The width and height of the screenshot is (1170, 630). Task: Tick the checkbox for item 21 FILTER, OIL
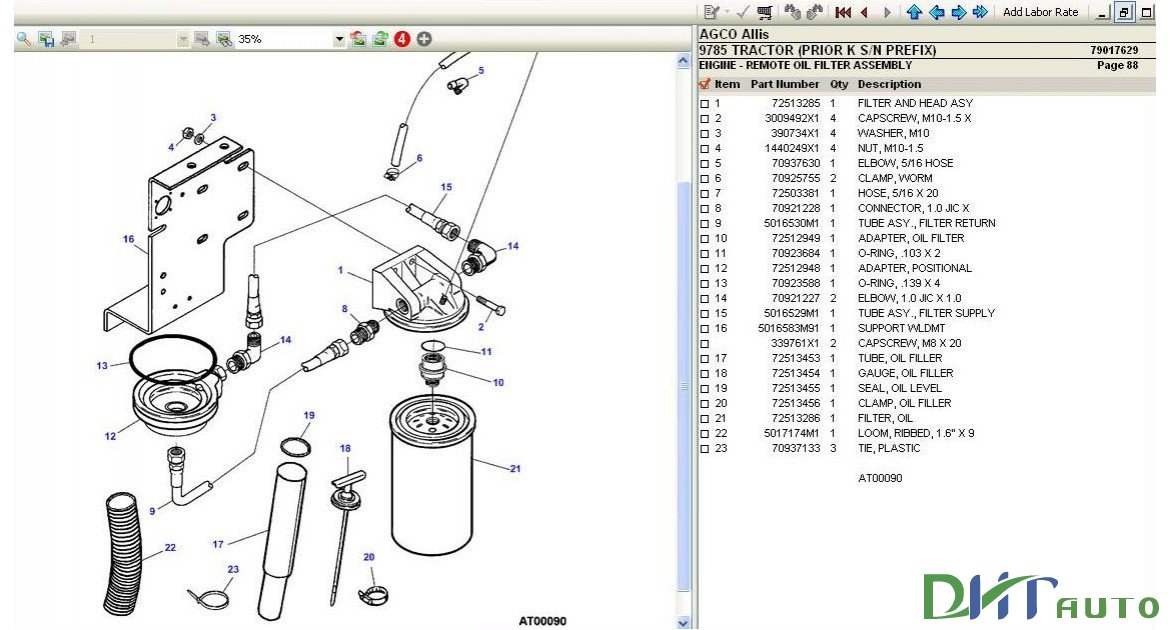705,418
